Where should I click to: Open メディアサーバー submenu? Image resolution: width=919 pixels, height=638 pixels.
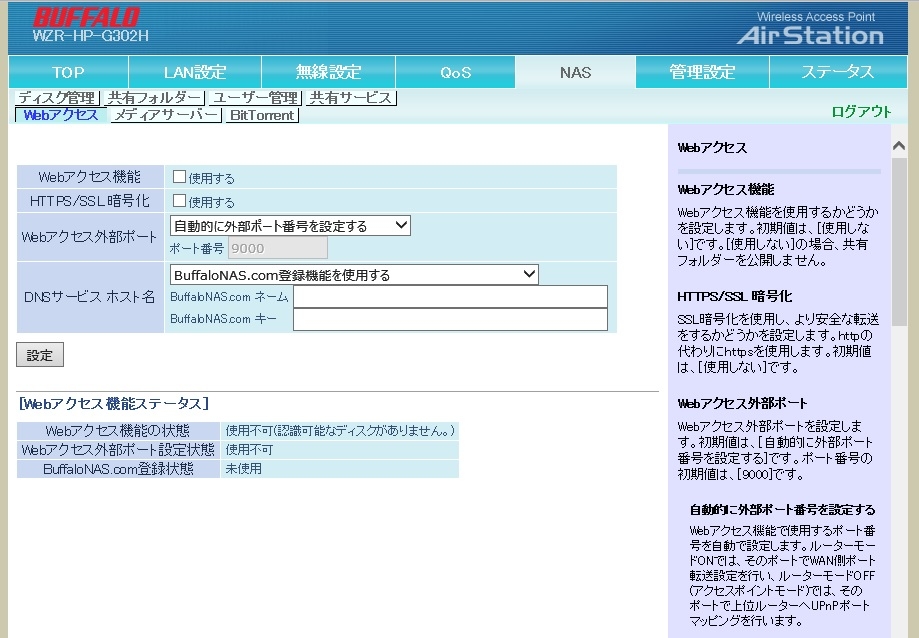point(166,115)
